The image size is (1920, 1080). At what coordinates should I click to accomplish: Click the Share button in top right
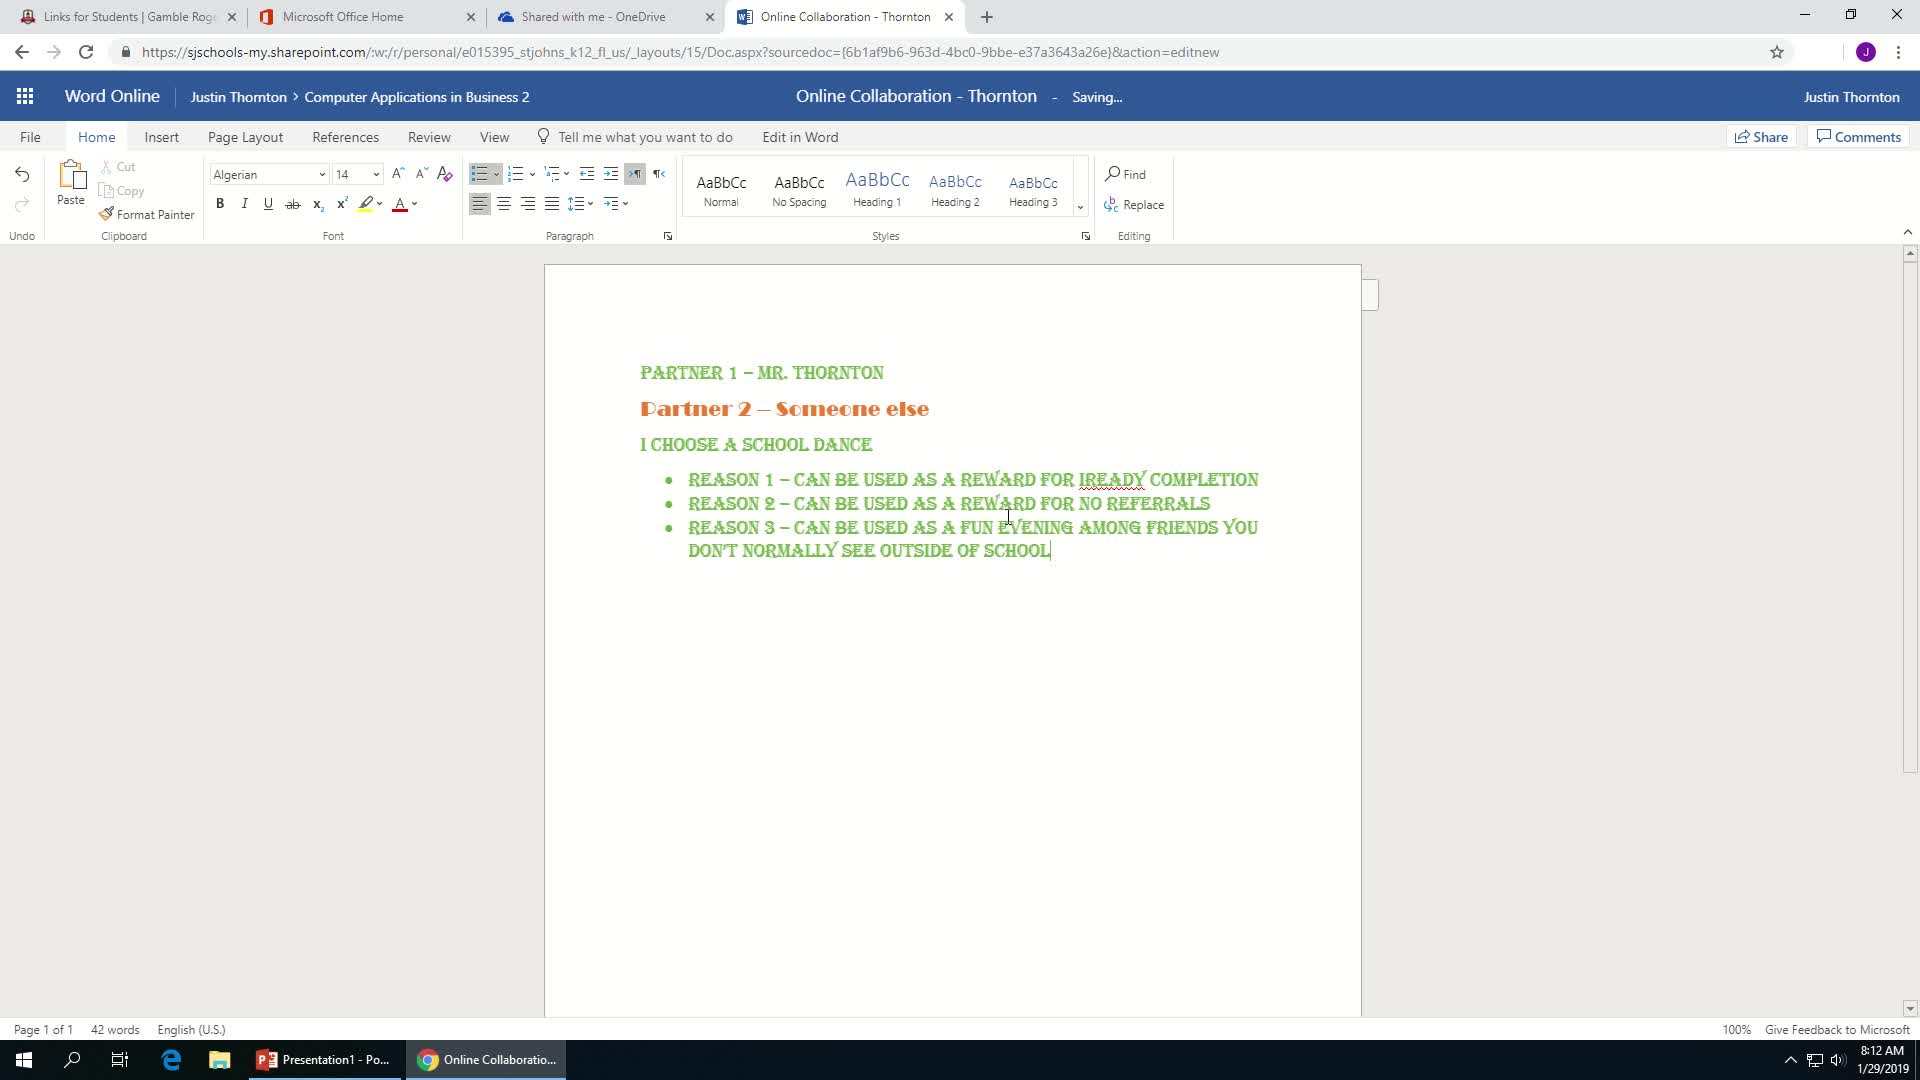(1763, 136)
